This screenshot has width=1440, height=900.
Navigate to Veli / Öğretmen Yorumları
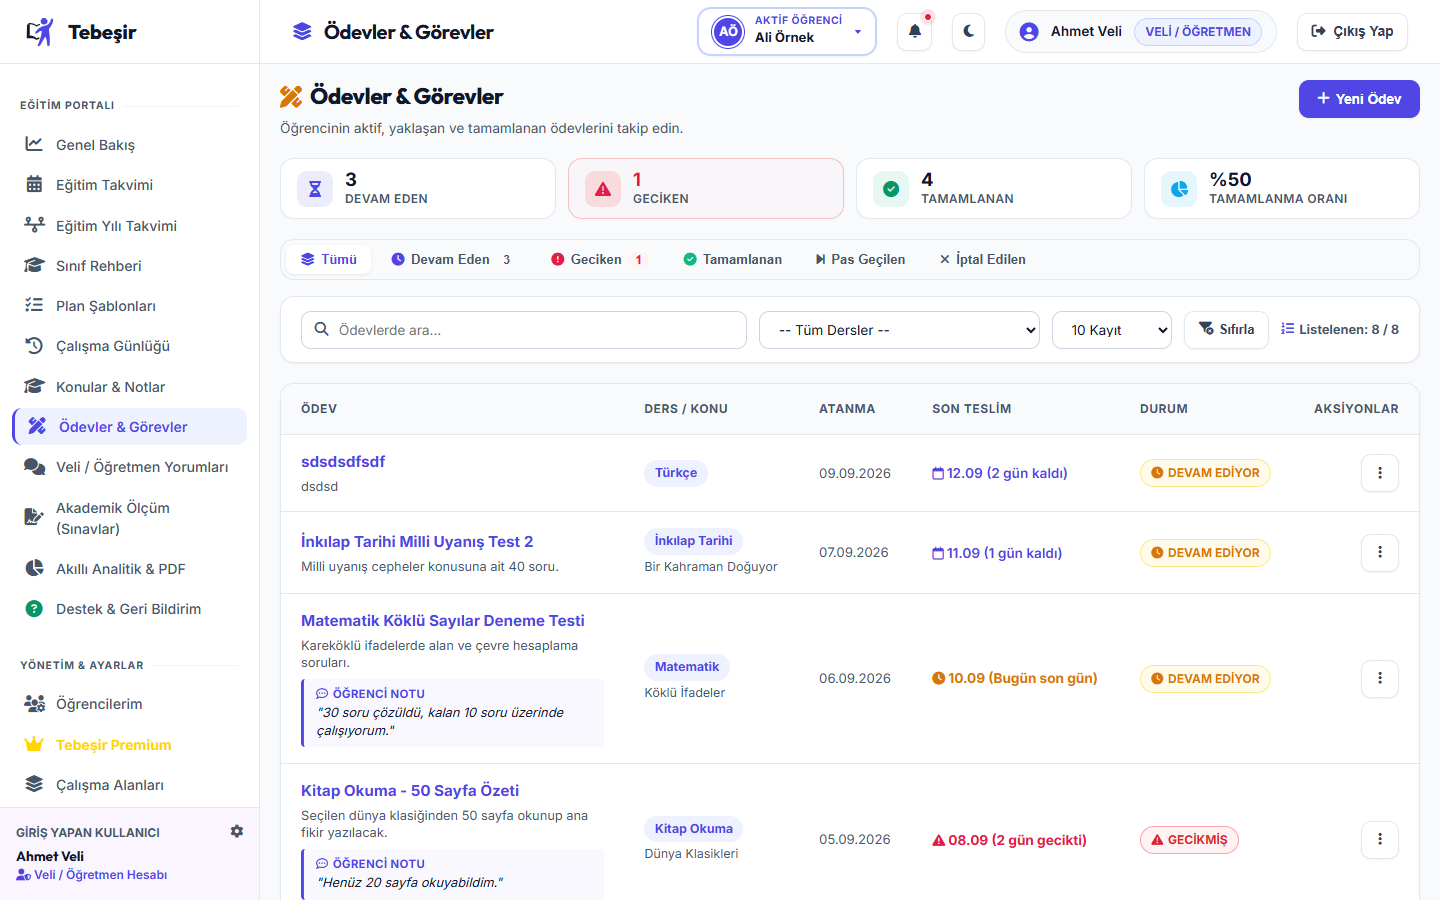click(130, 467)
